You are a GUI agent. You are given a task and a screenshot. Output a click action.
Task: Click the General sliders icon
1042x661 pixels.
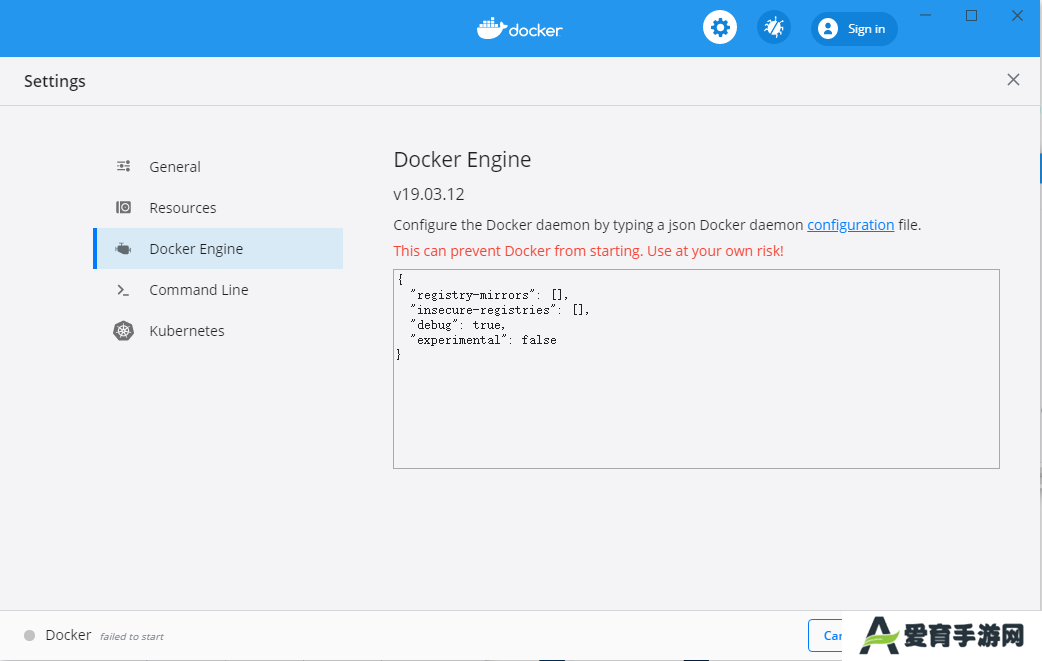124,166
